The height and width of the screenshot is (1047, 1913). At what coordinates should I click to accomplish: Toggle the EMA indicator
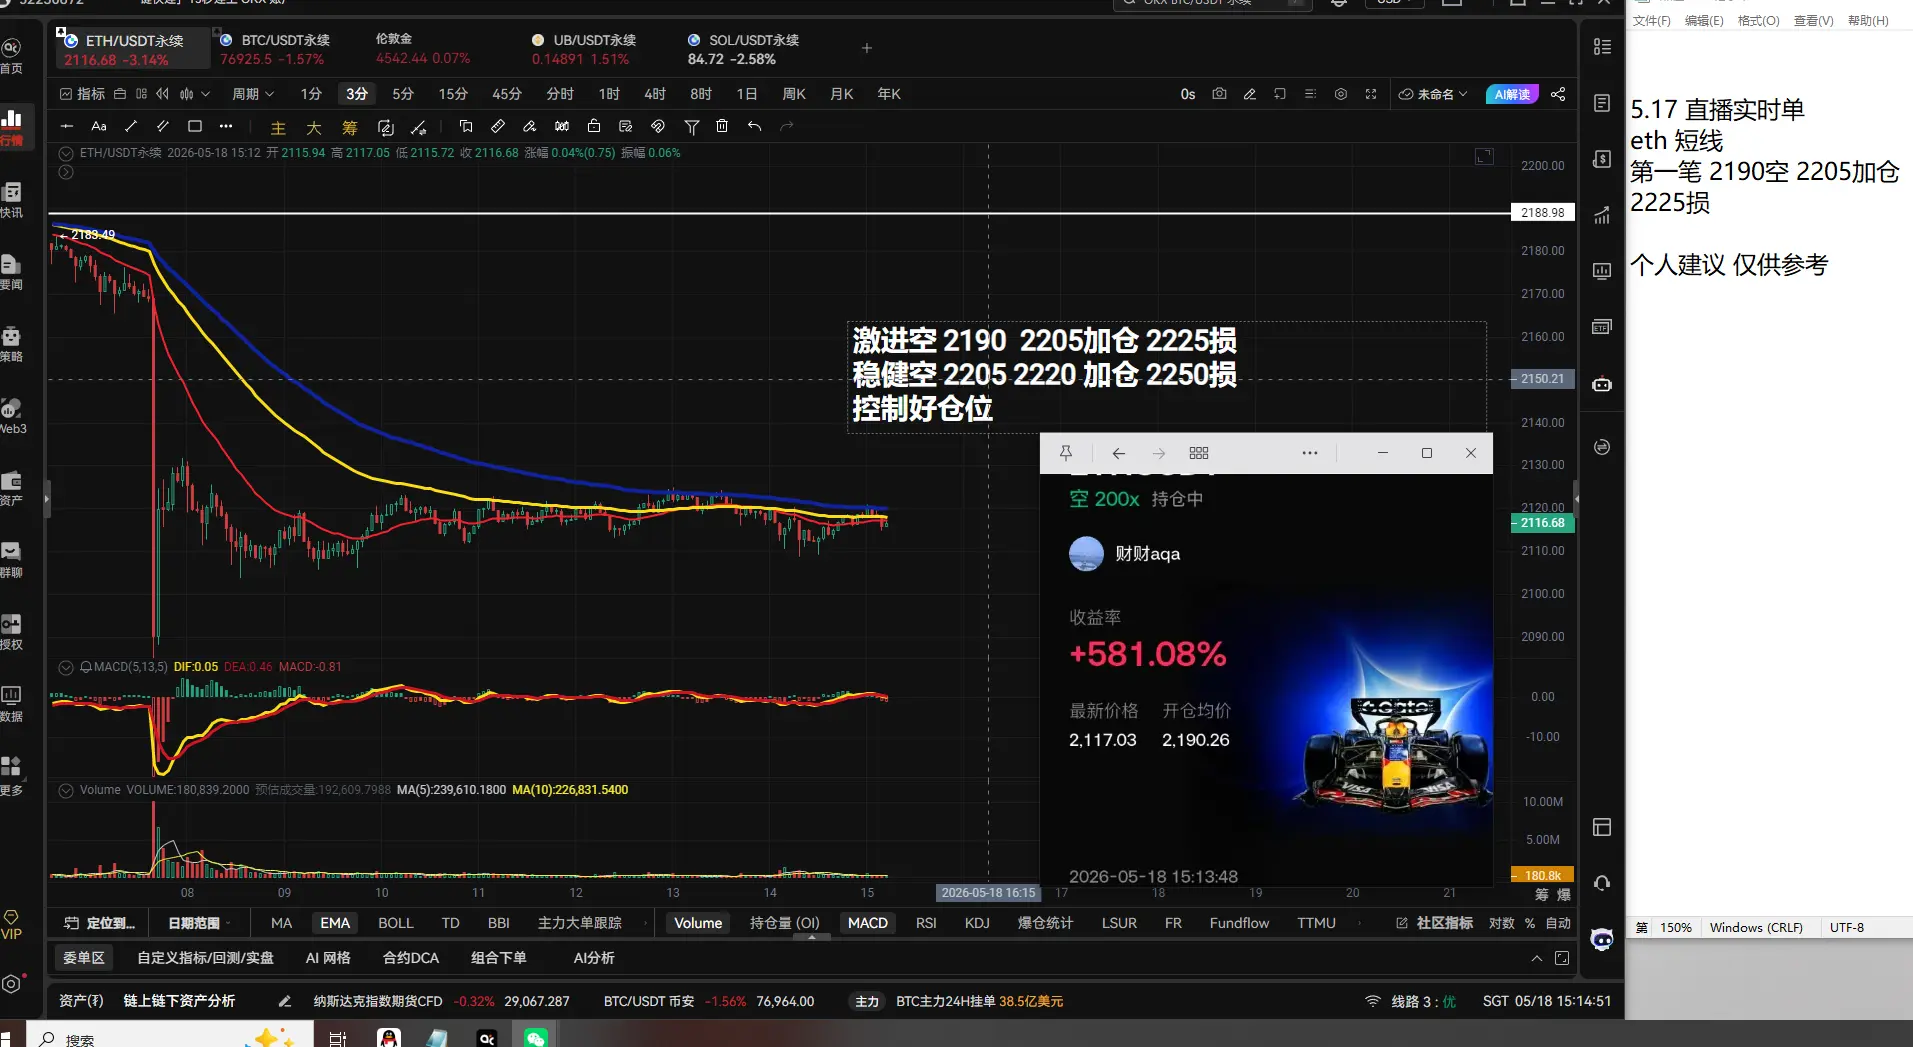[335, 923]
